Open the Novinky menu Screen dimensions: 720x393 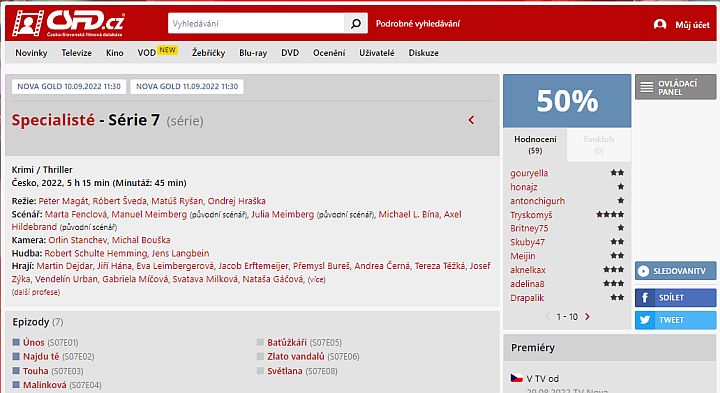(31, 53)
